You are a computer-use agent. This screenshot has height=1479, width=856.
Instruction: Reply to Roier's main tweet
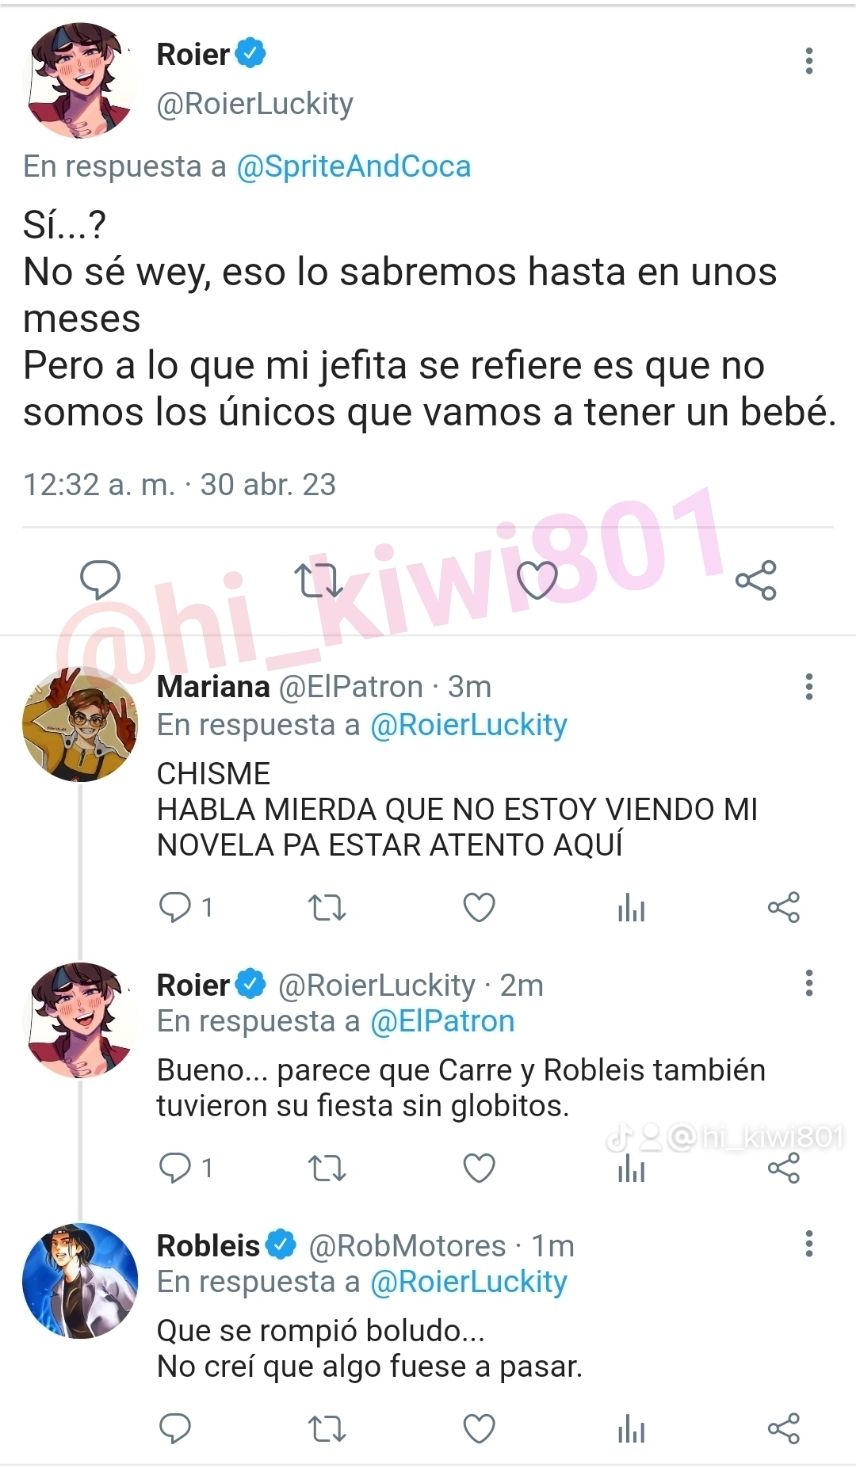[99, 580]
